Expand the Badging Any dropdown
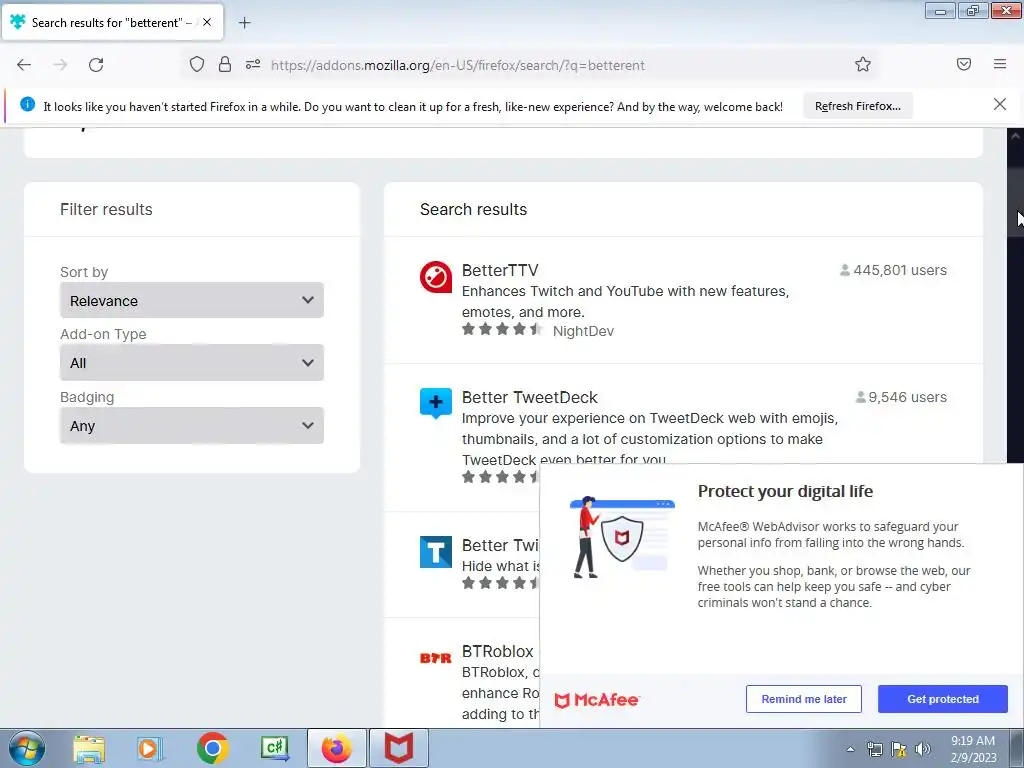The width and height of the screenshot is (1024, 768). tap(192, 426)
